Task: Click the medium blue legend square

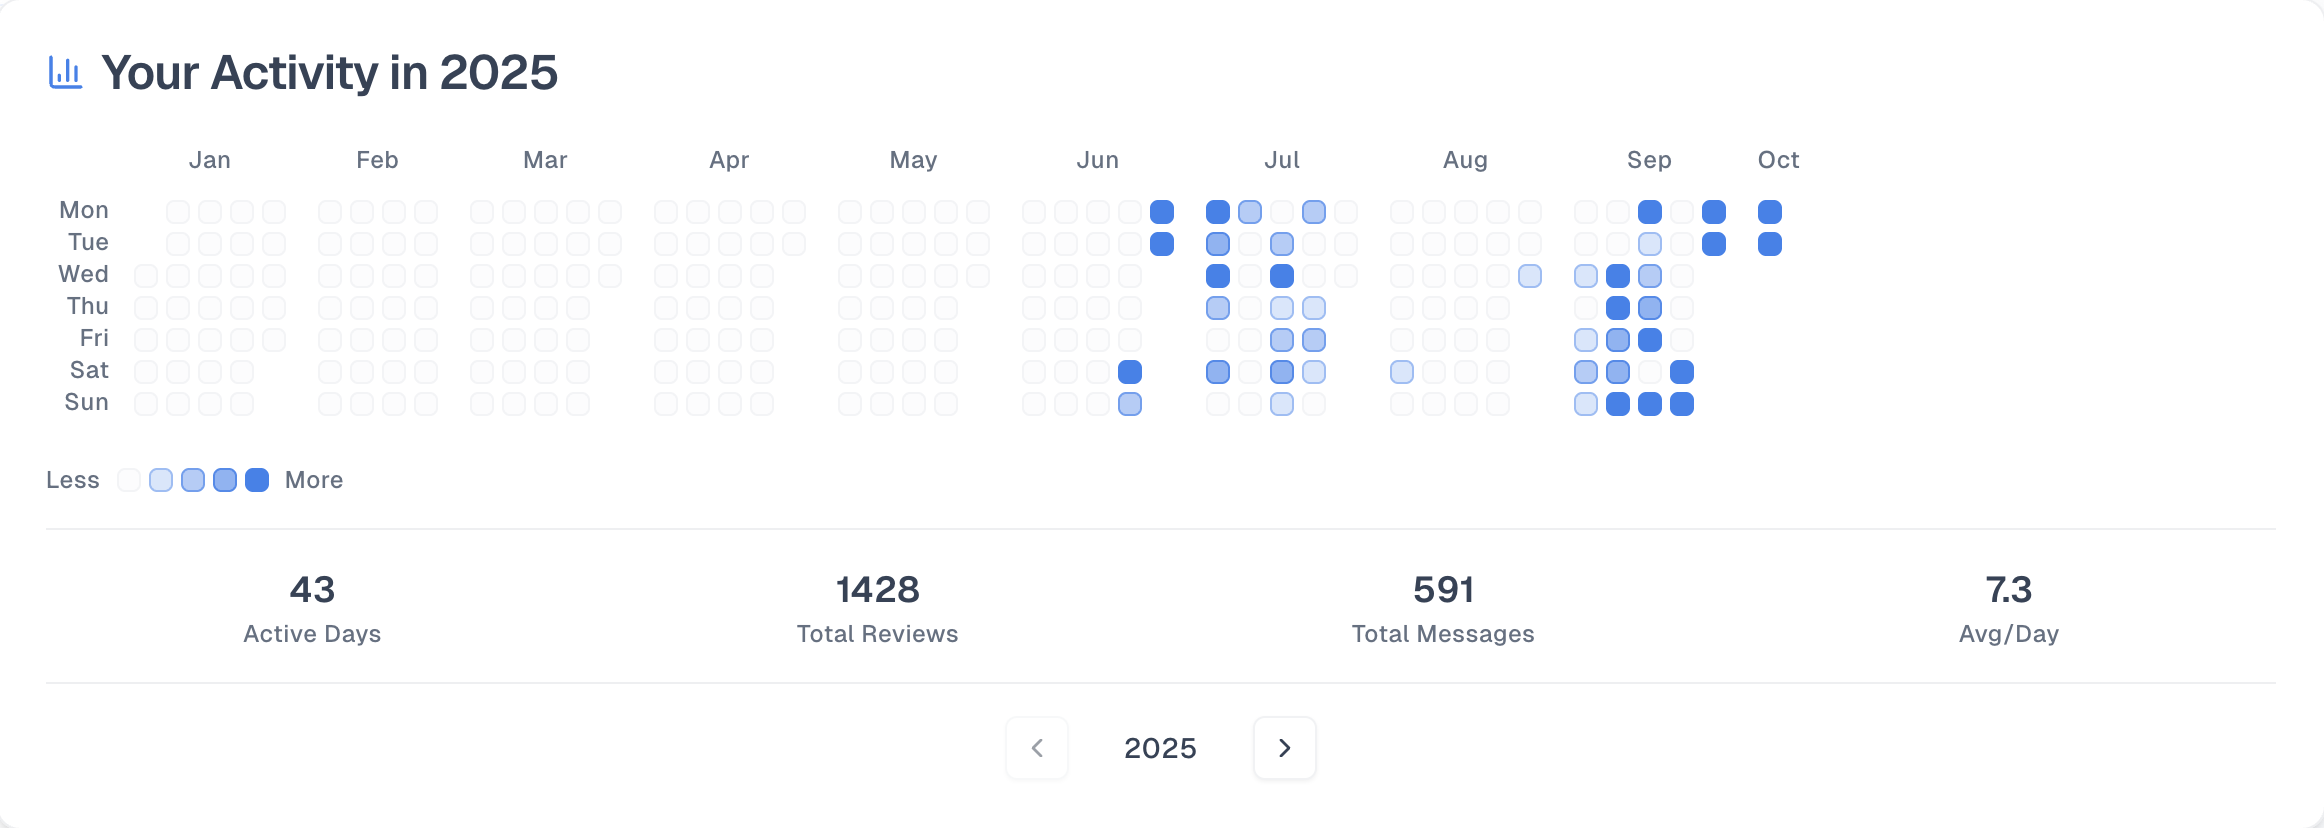Action: tap(193, 480)
